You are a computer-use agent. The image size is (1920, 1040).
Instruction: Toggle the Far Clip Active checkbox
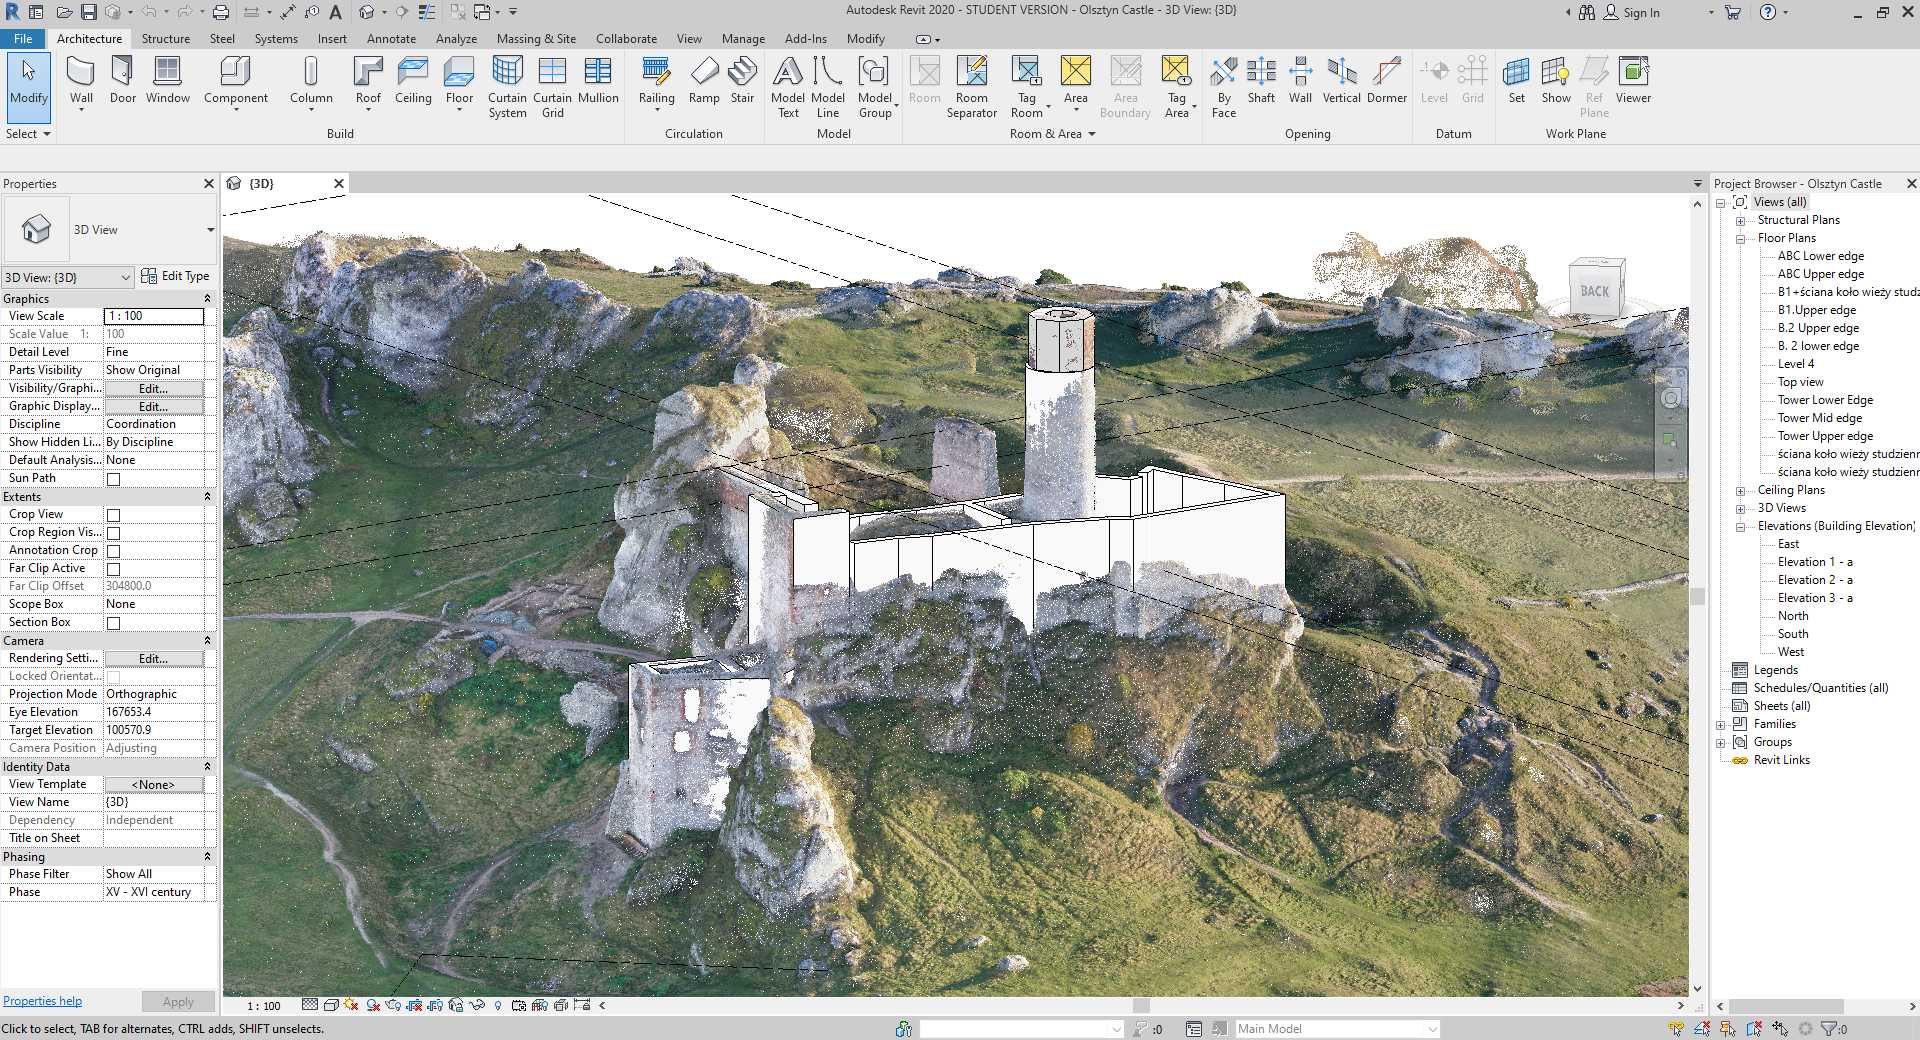click(x=114, y=569)
